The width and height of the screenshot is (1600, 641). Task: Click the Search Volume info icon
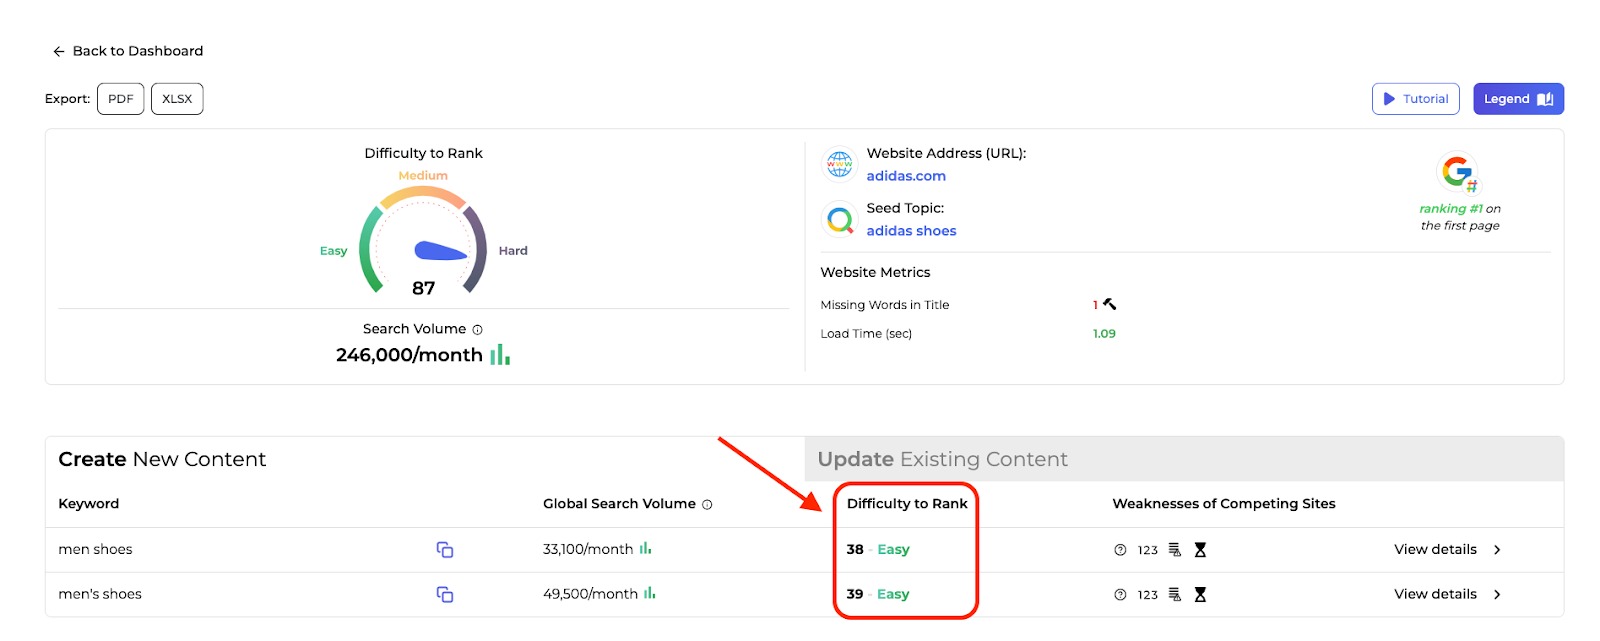pyautogui.click(x=478, y=330)
